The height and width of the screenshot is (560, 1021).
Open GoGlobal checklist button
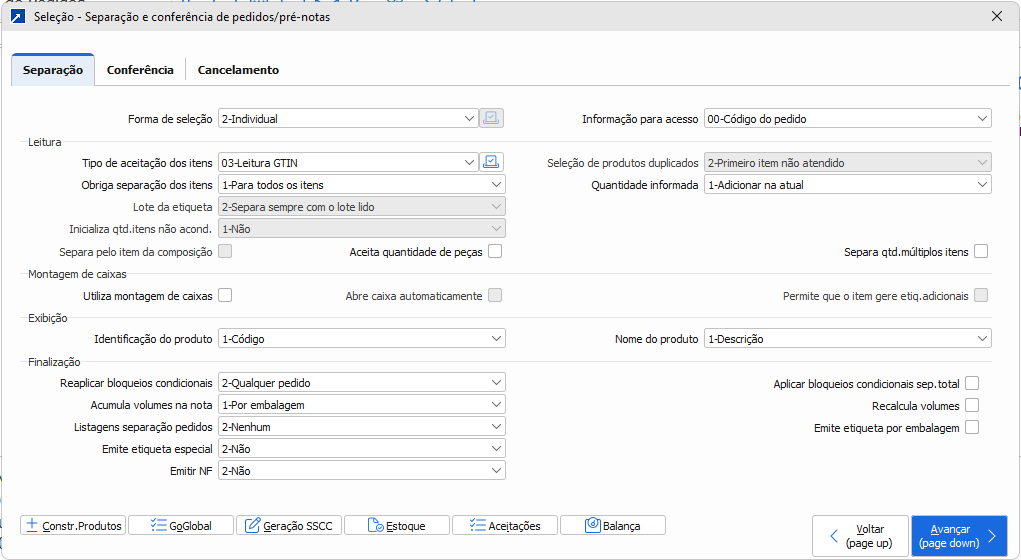point(181,525)
